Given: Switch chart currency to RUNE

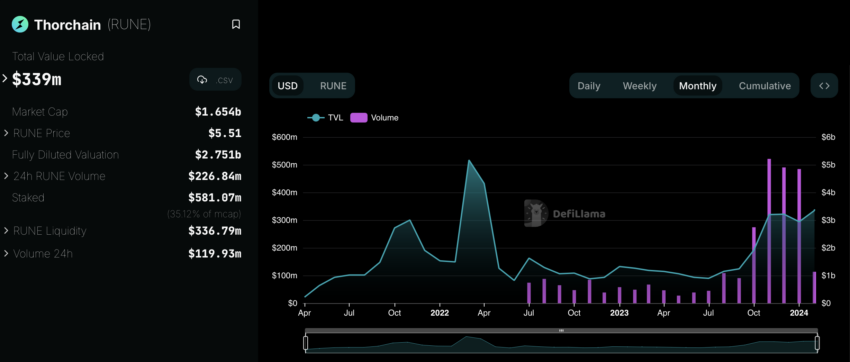Looking at the screenshot, I should pos(333,86).
